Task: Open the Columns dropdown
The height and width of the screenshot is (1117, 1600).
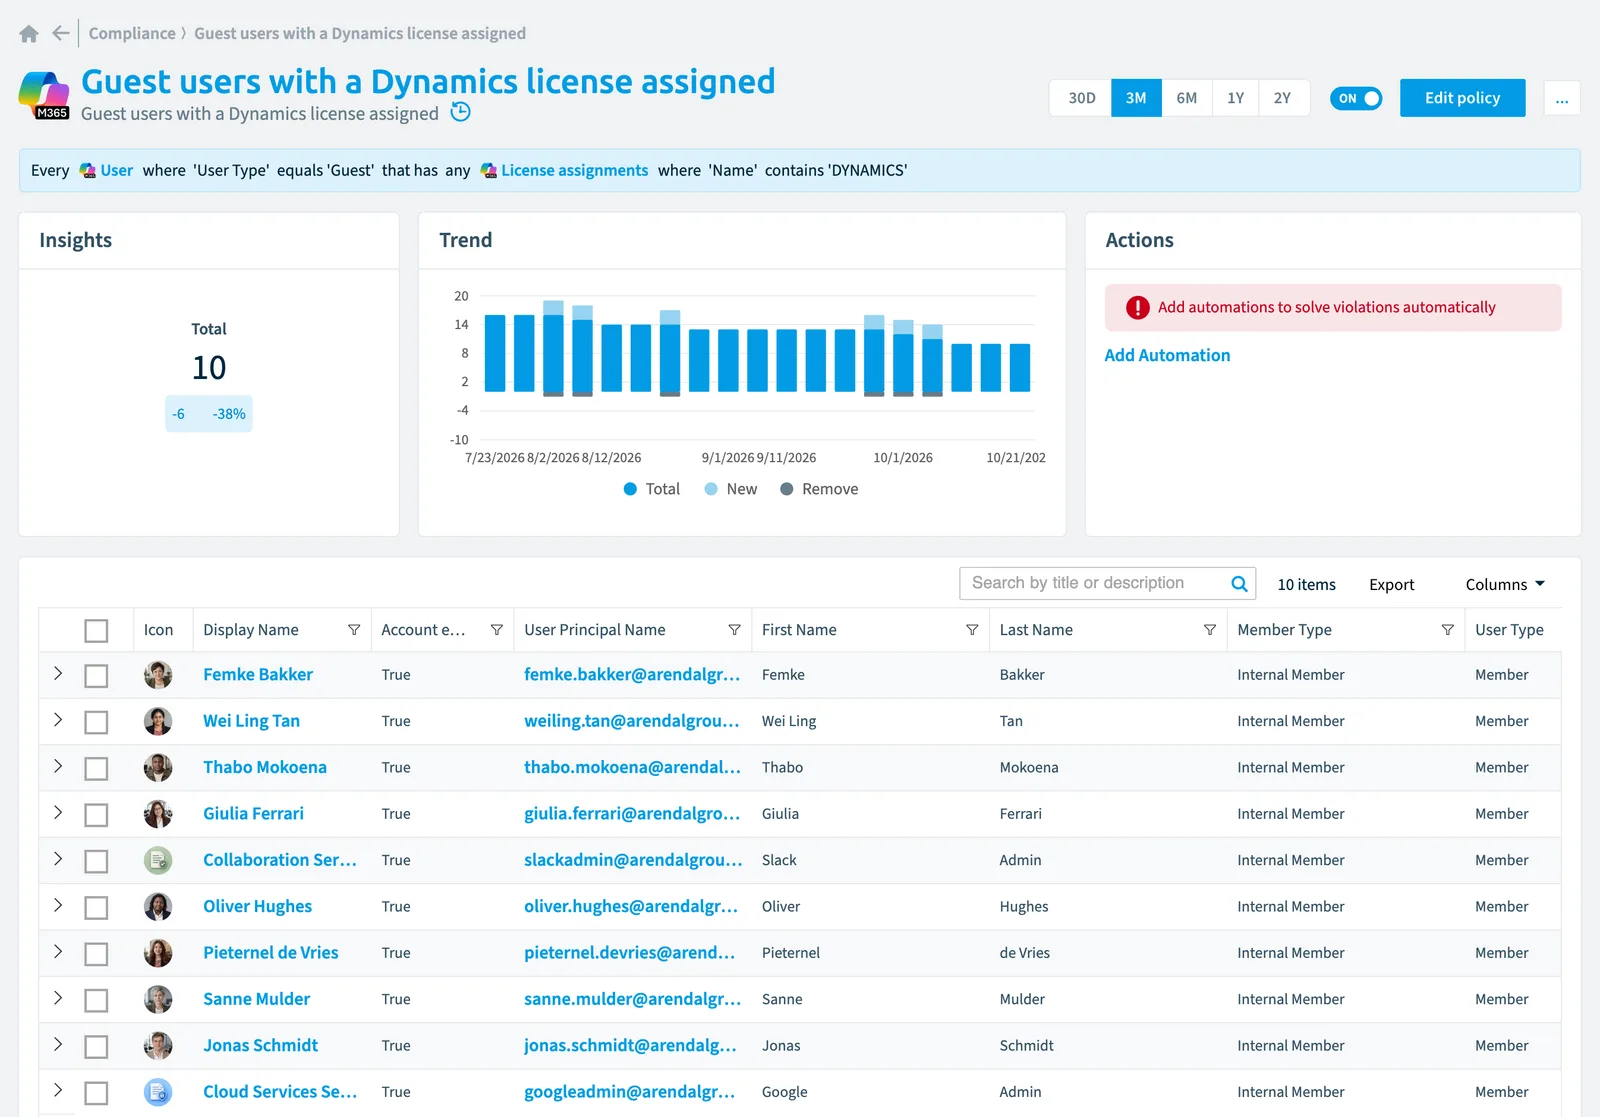Action: tap(1505, 585)
